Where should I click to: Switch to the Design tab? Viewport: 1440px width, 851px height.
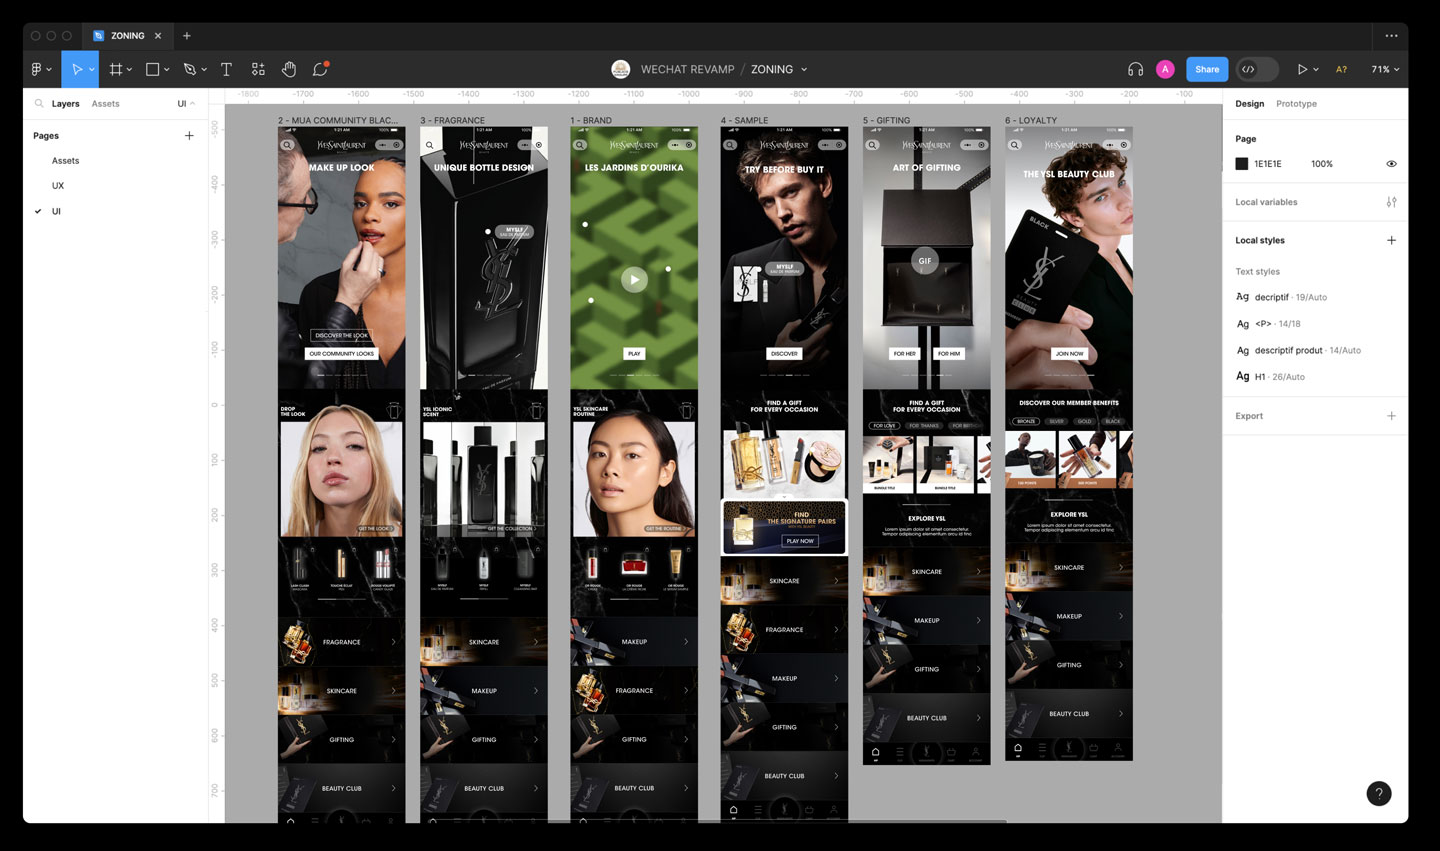pos(1250,104)
